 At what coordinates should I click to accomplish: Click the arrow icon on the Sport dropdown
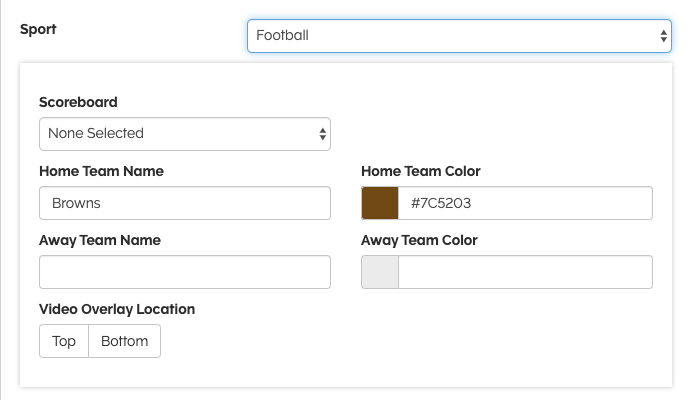pyautogui.click(x=664, y=35)
